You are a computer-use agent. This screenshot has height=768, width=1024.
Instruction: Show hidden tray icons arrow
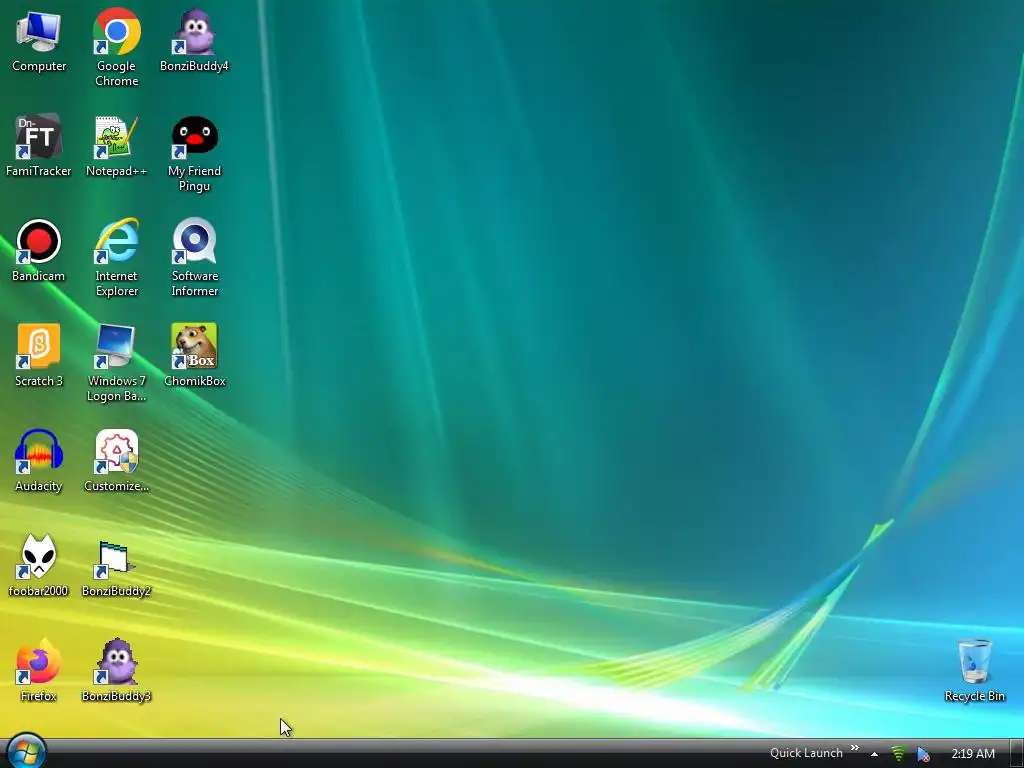point(874,754)
